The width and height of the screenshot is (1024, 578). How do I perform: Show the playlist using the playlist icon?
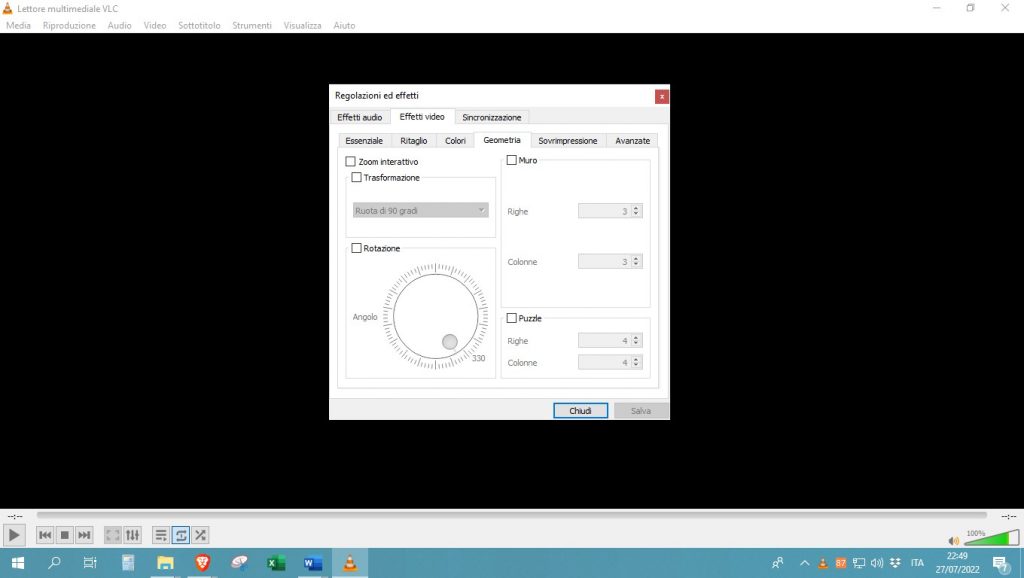click(x=161, y=536)
